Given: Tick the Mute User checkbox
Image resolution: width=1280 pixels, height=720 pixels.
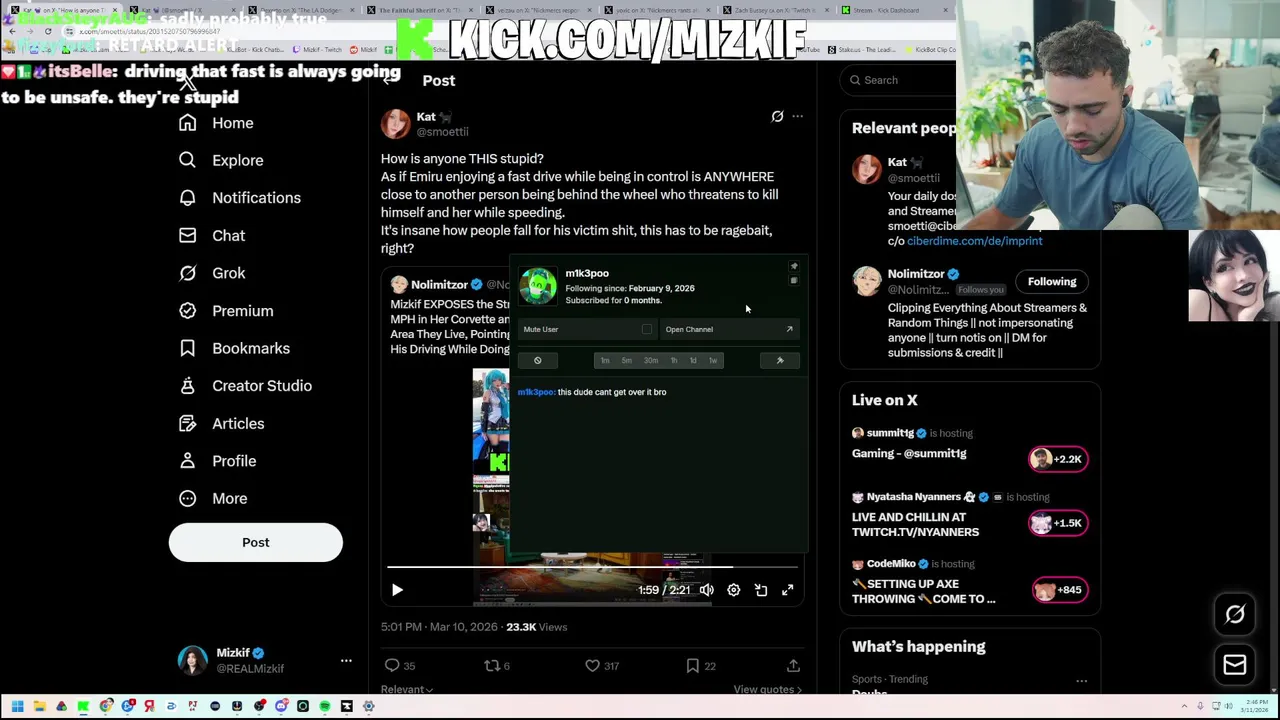Looking at the screenshot, I should point(647,329).
